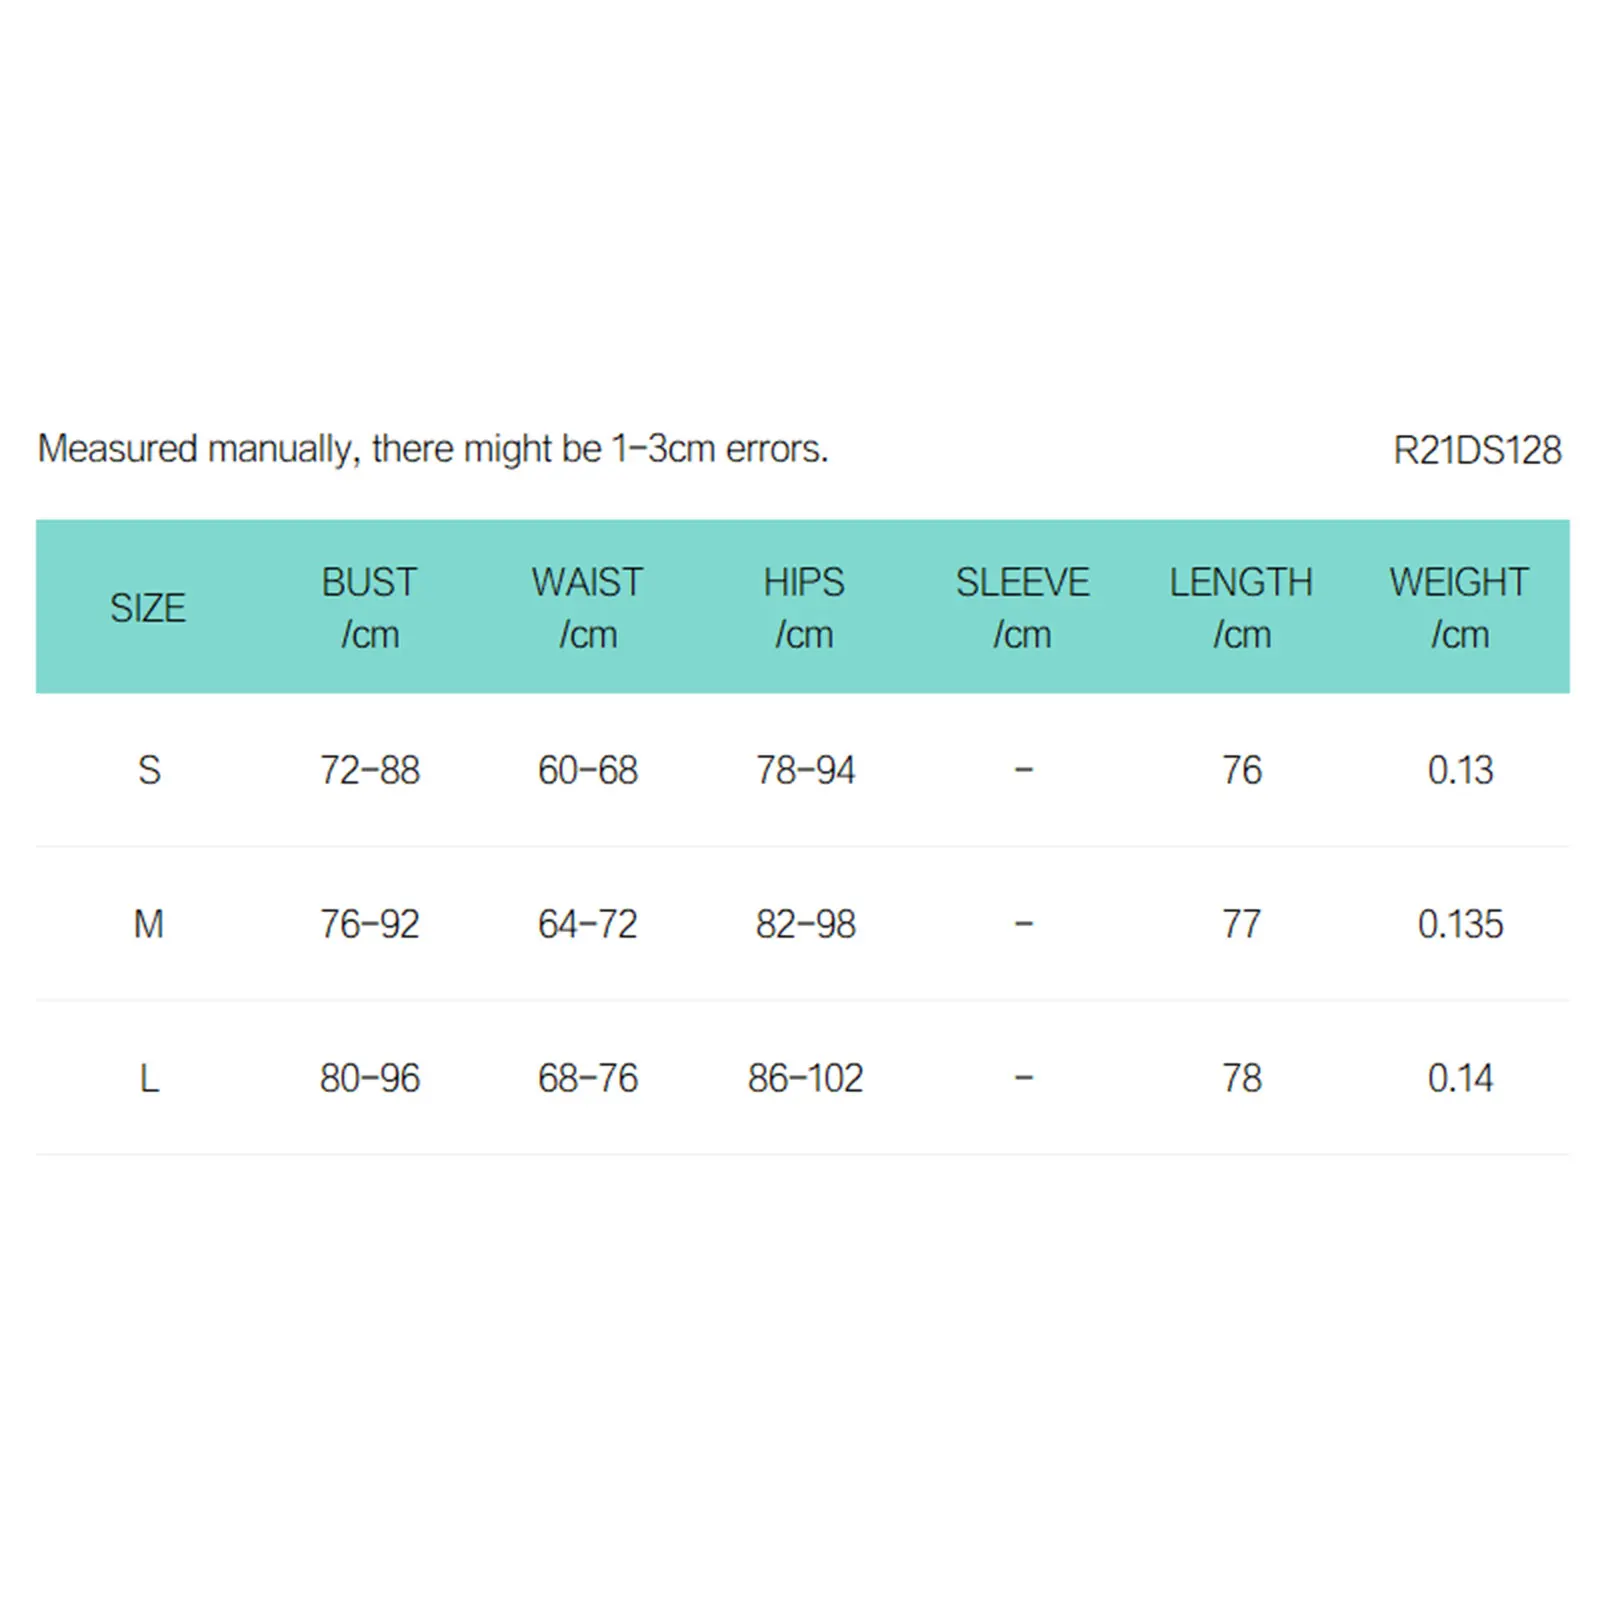Click the bust value 80-96
The width and height of the screenshot is (1600, 1600).
pos(369,1078)
